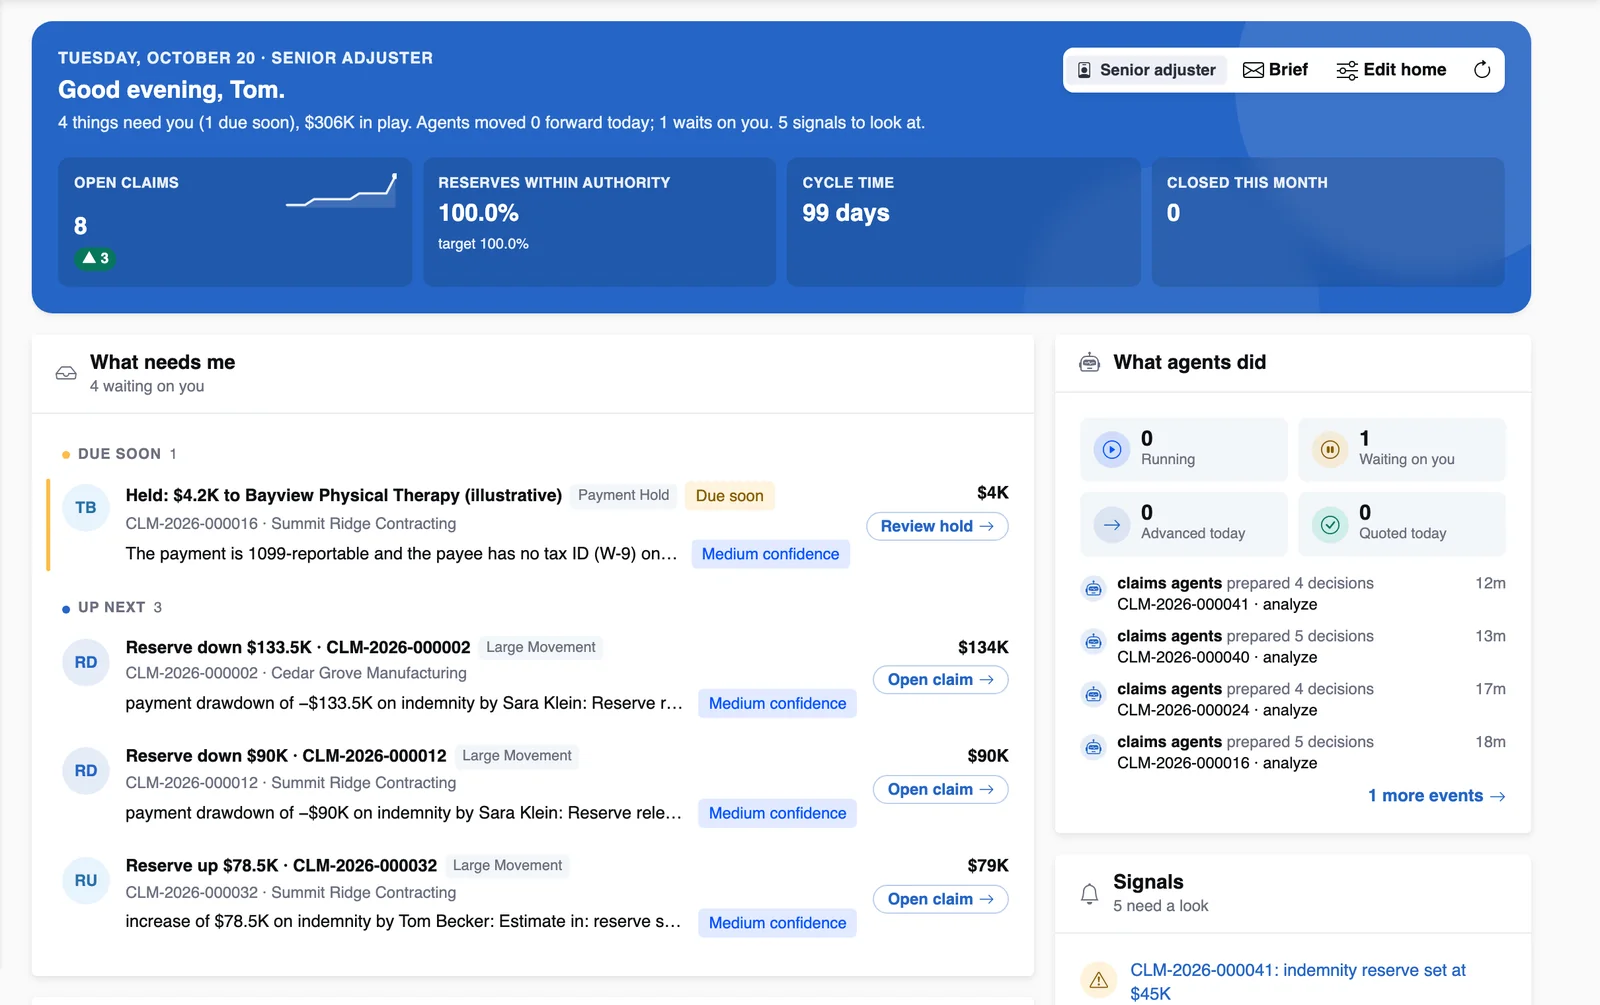Click the agent icon for CLM-2026-000041 analyze event
Viewport: 1600px width, 1005px height.
(x=1094, y=589)
